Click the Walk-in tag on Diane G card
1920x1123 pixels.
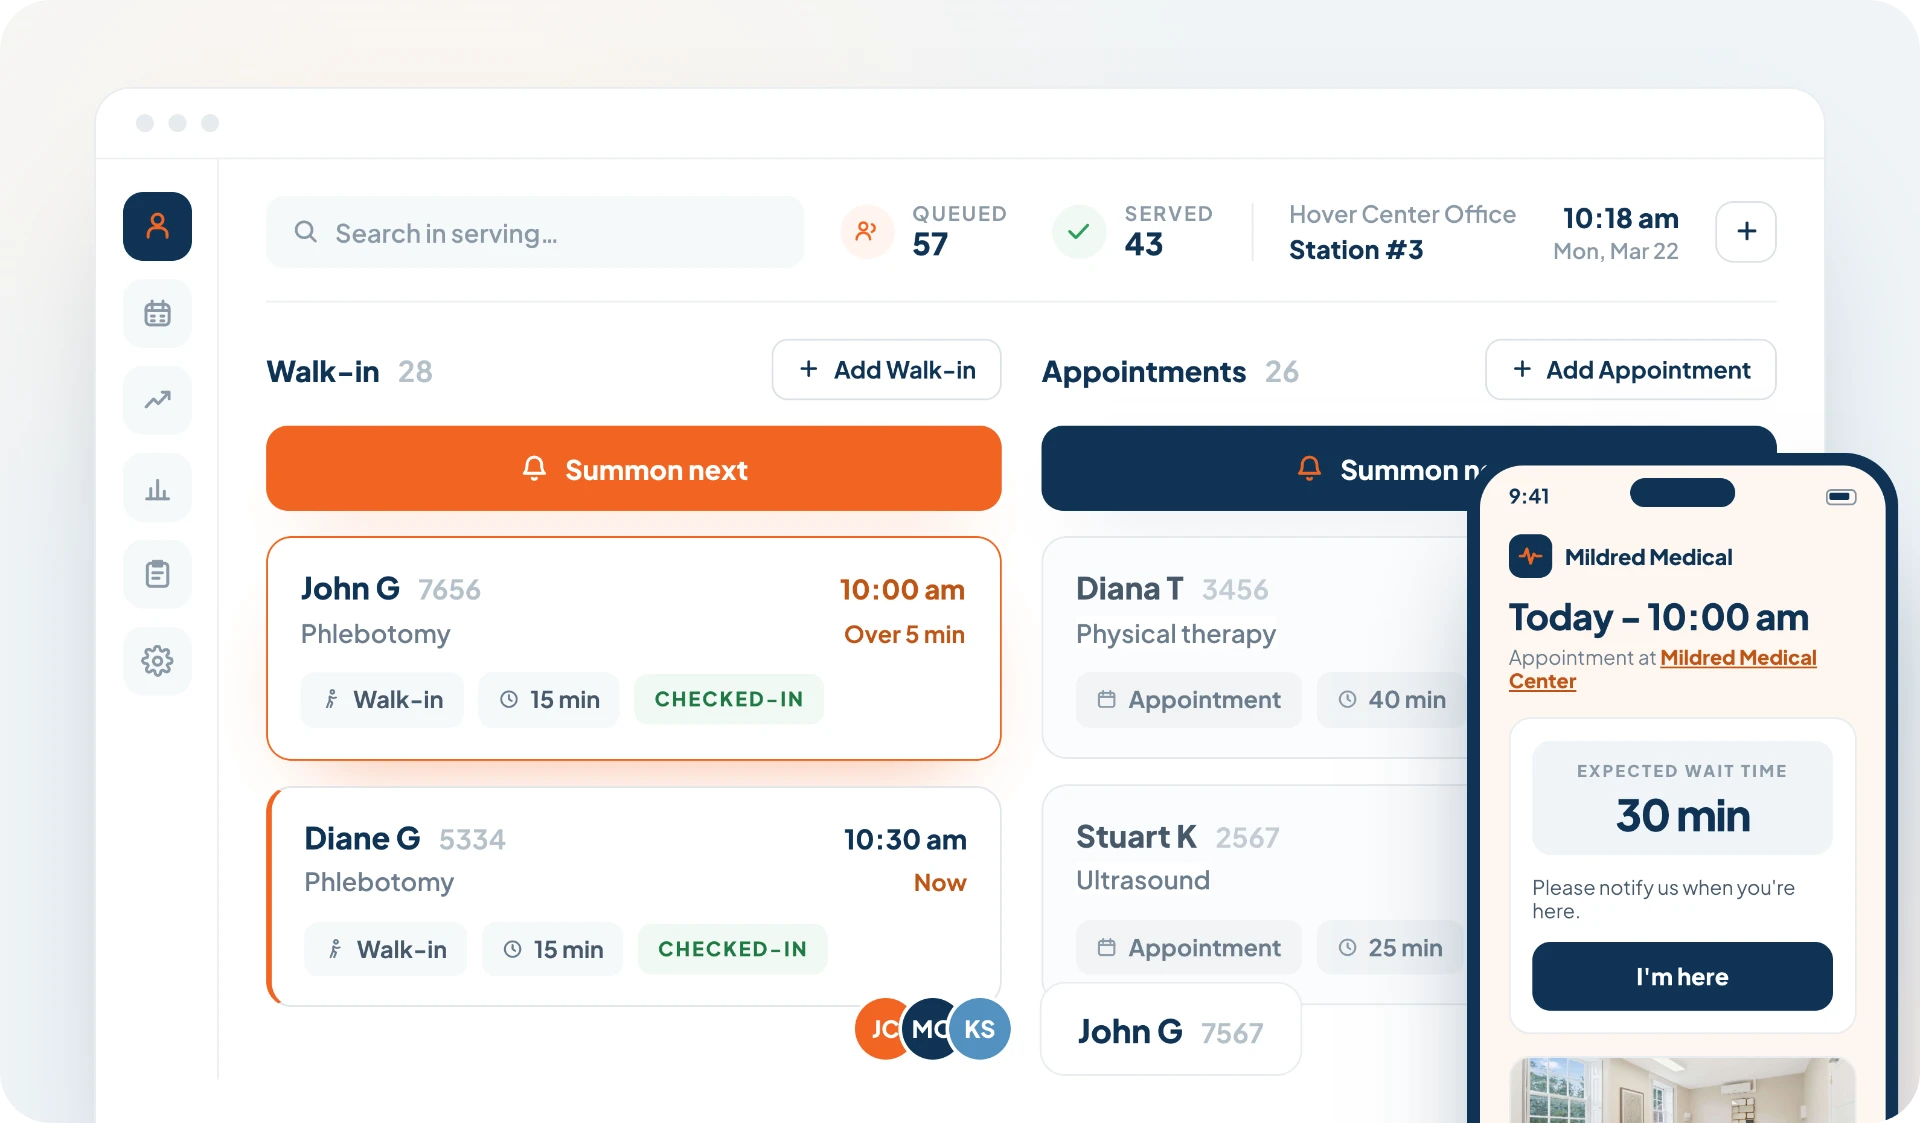[385, 949]
